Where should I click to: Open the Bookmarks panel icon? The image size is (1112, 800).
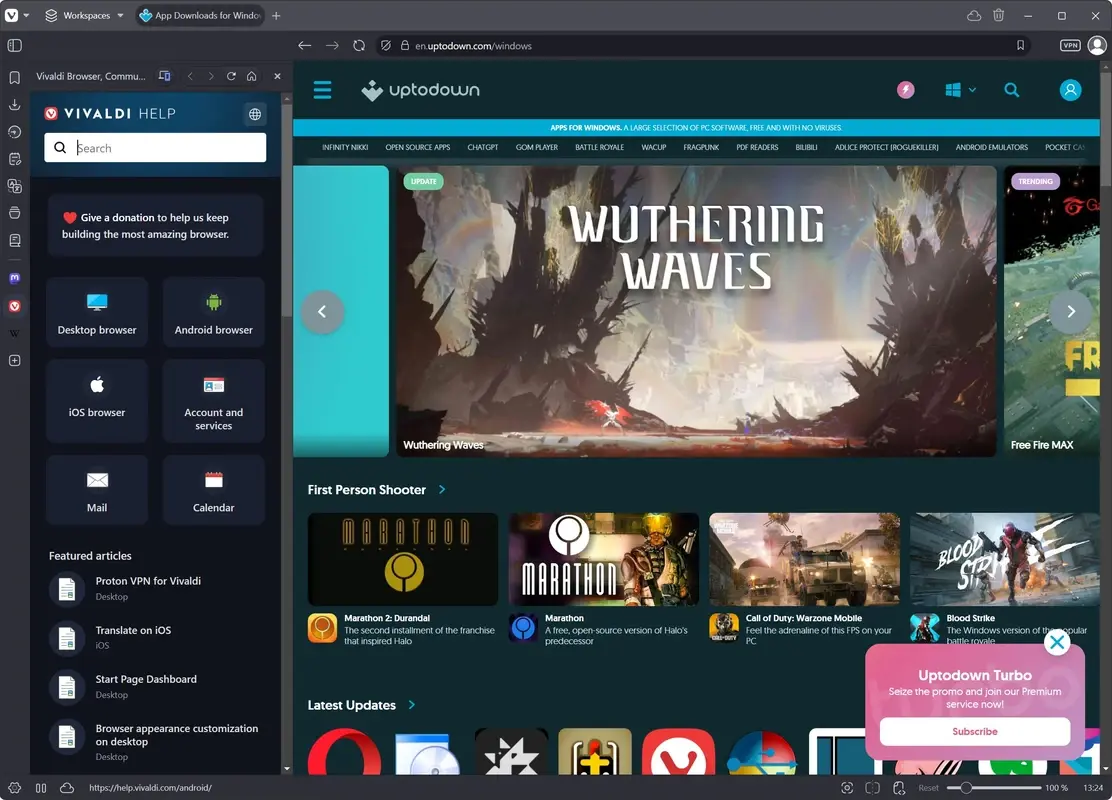point(14,76)
